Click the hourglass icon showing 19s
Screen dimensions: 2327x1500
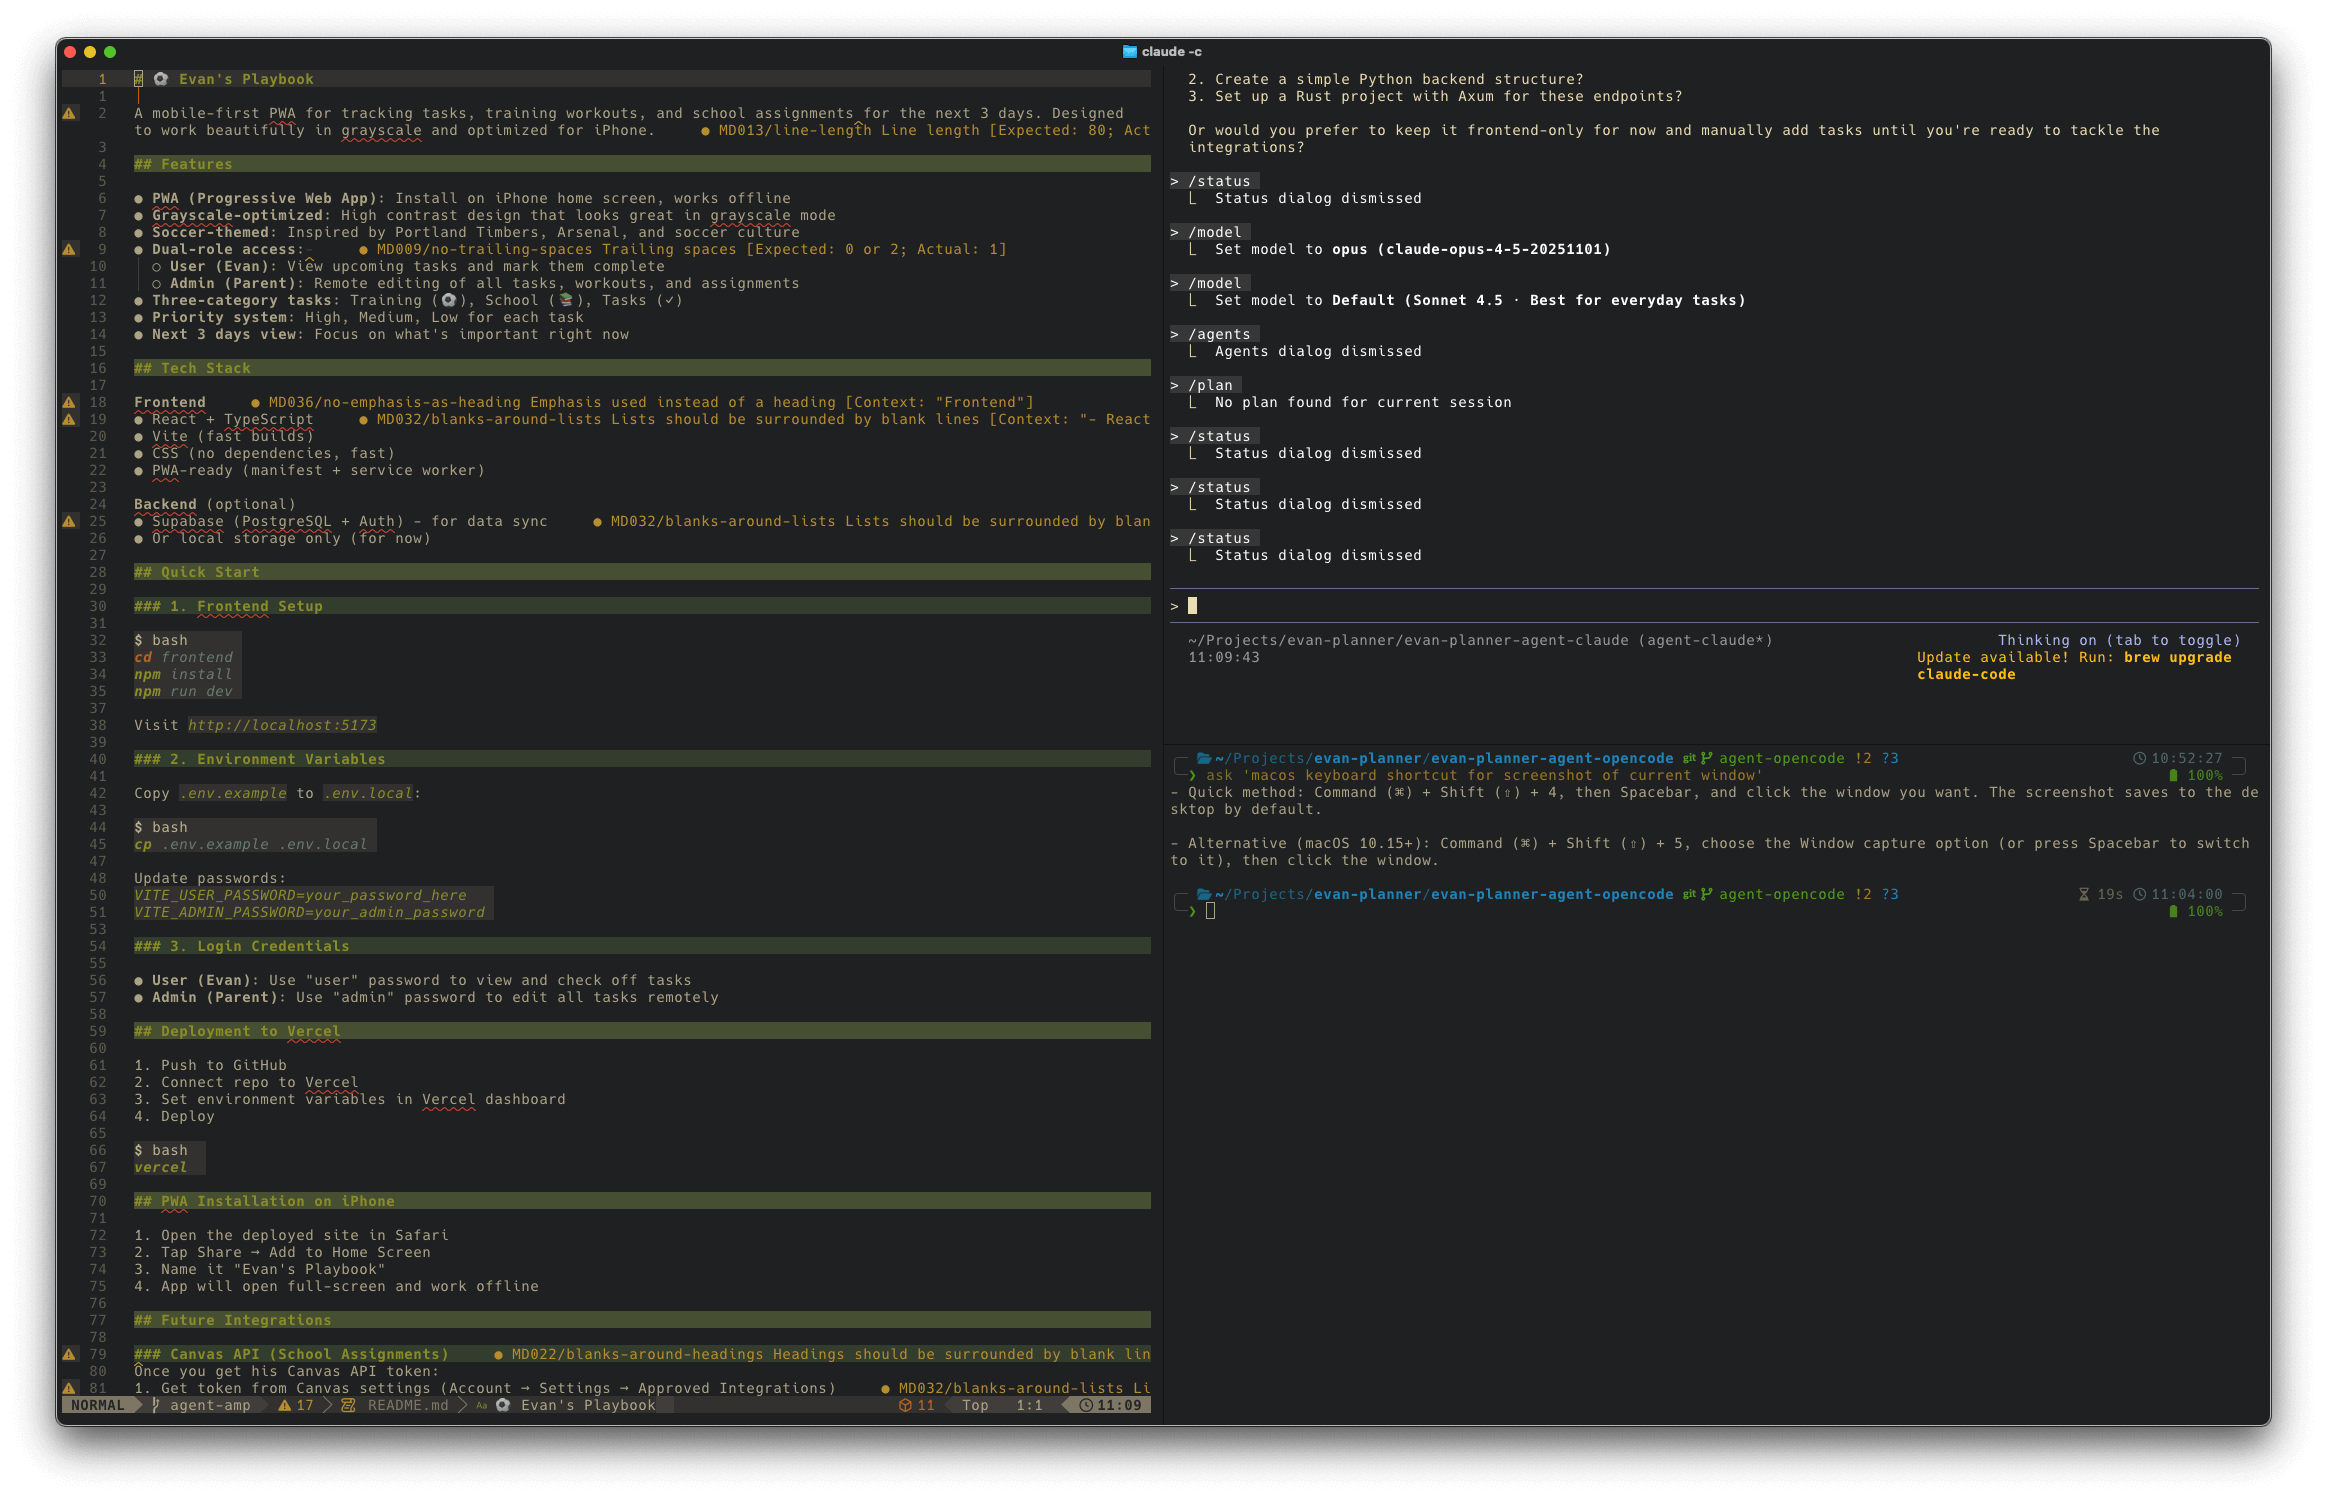[2085, 895]
